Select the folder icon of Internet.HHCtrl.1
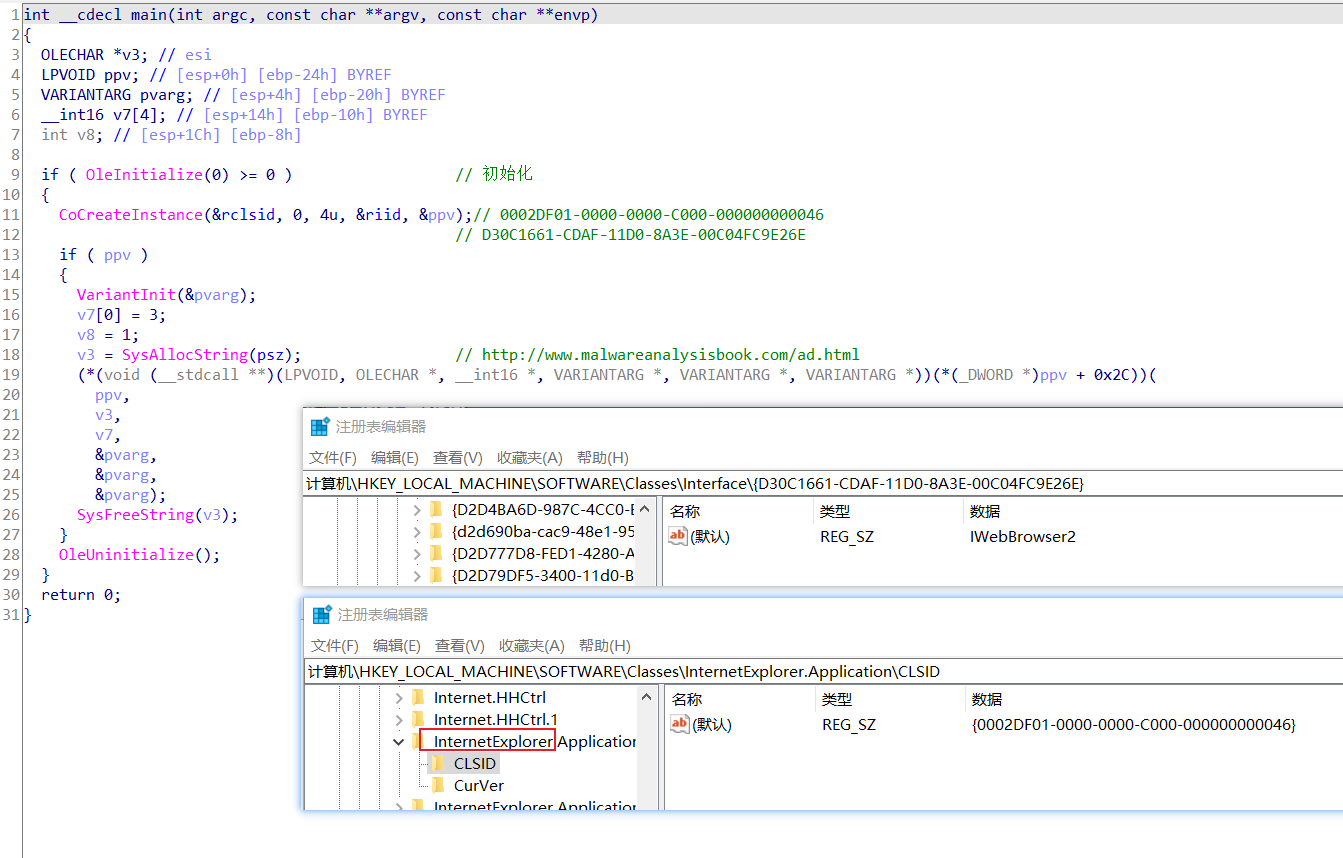Viewport: 1343px width, 858px height. click(418, 719)
